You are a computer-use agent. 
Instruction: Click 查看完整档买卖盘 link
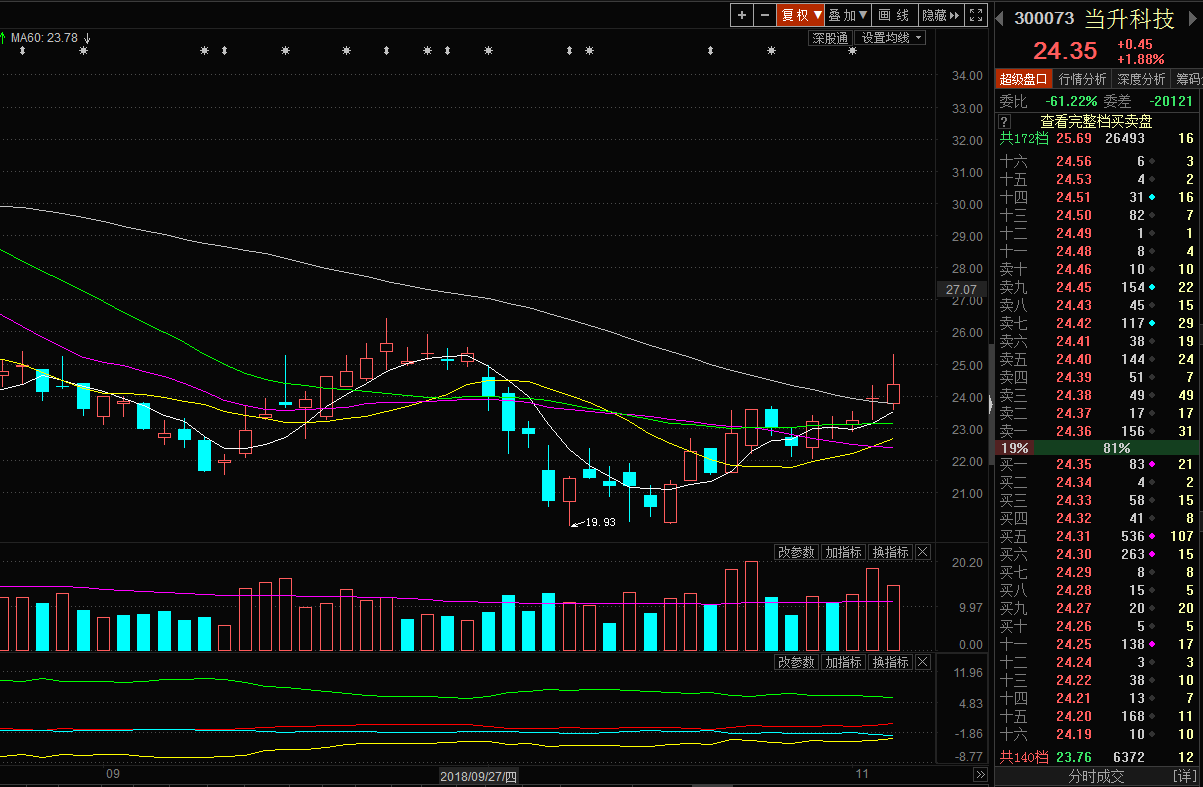[1096, 121]
